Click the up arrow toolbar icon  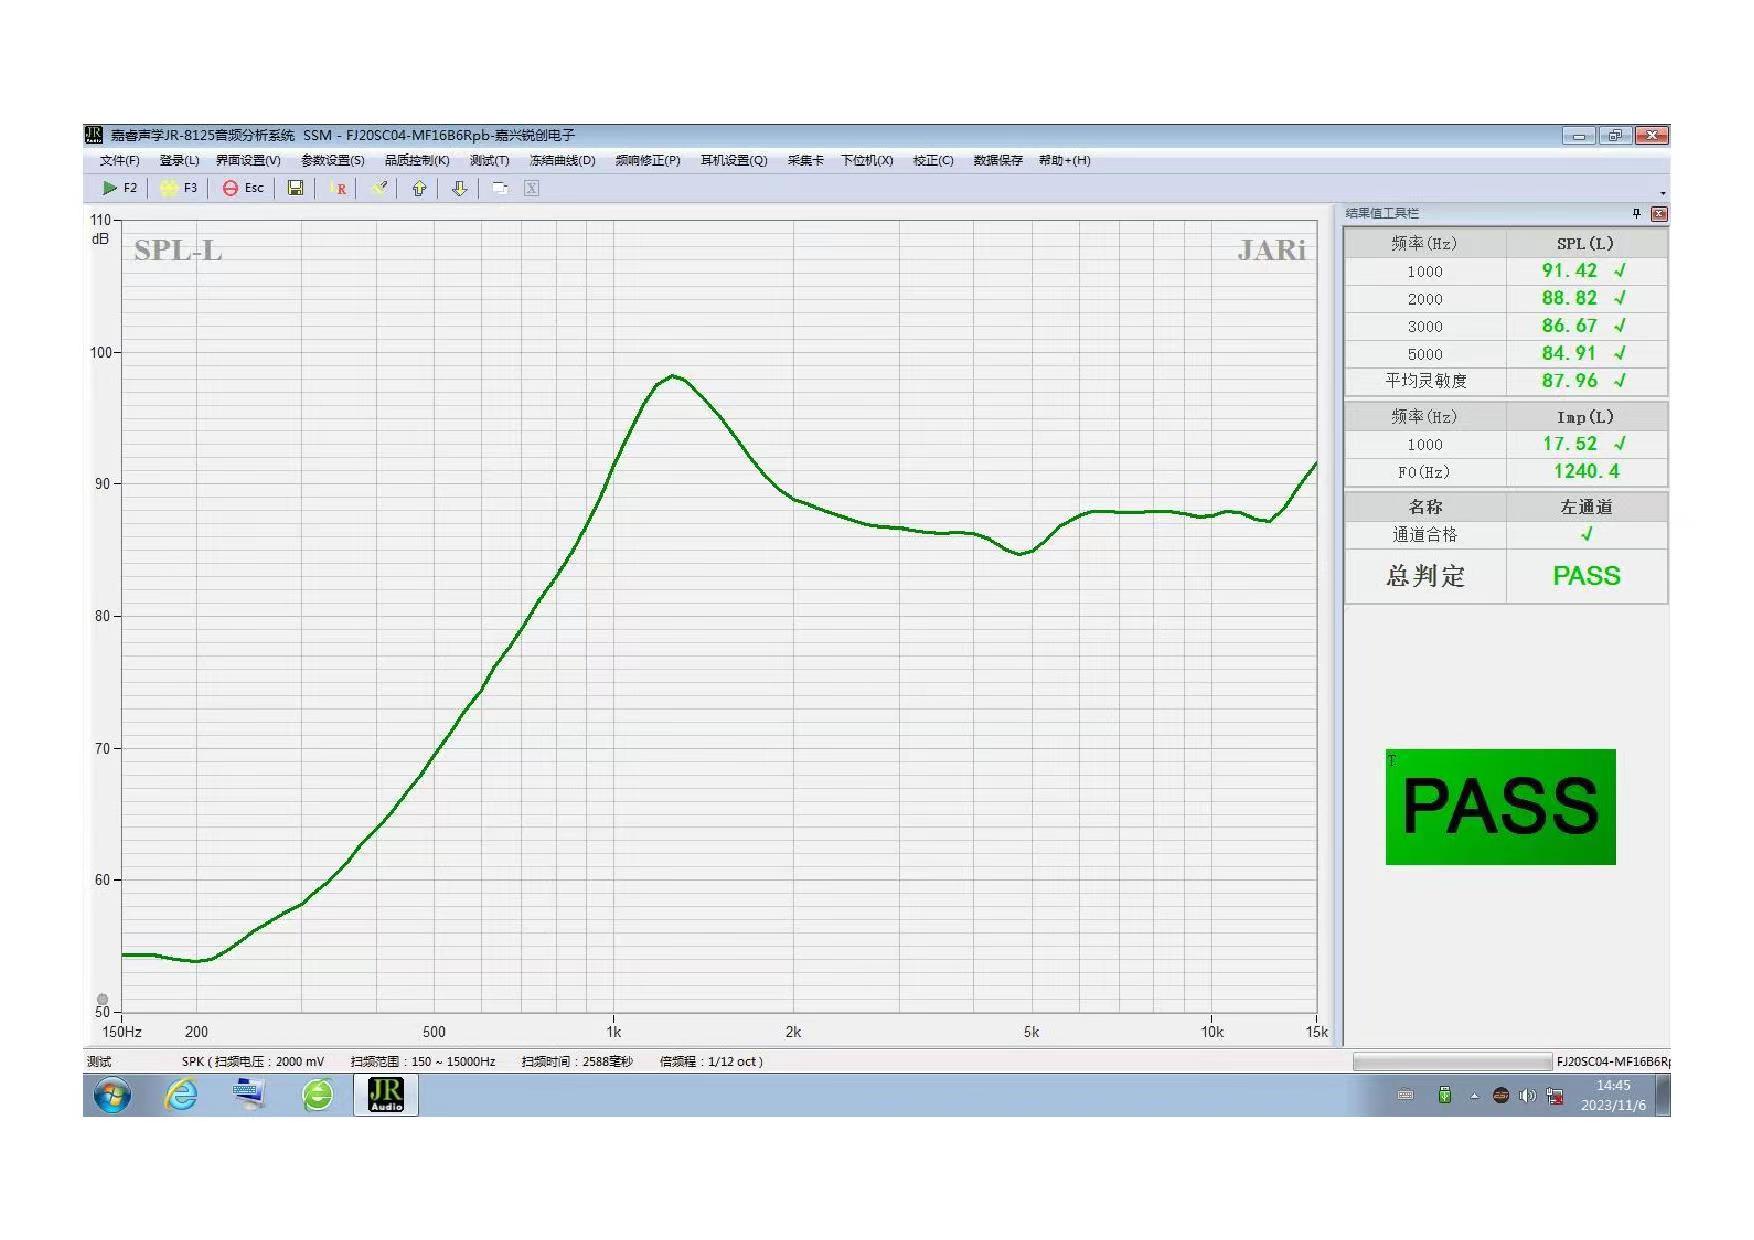click(419, 188)
